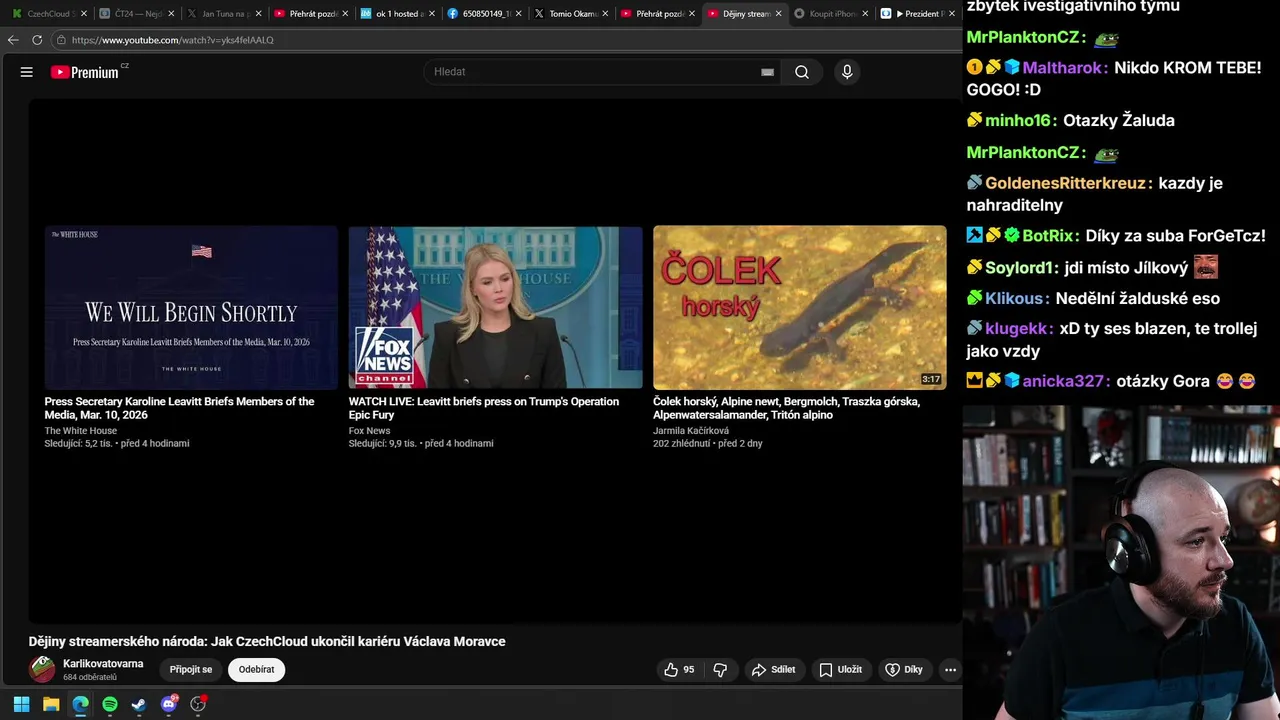The image size is (1280, 720).
Task: Open Windows Start menu
Action: click(21, 704)
